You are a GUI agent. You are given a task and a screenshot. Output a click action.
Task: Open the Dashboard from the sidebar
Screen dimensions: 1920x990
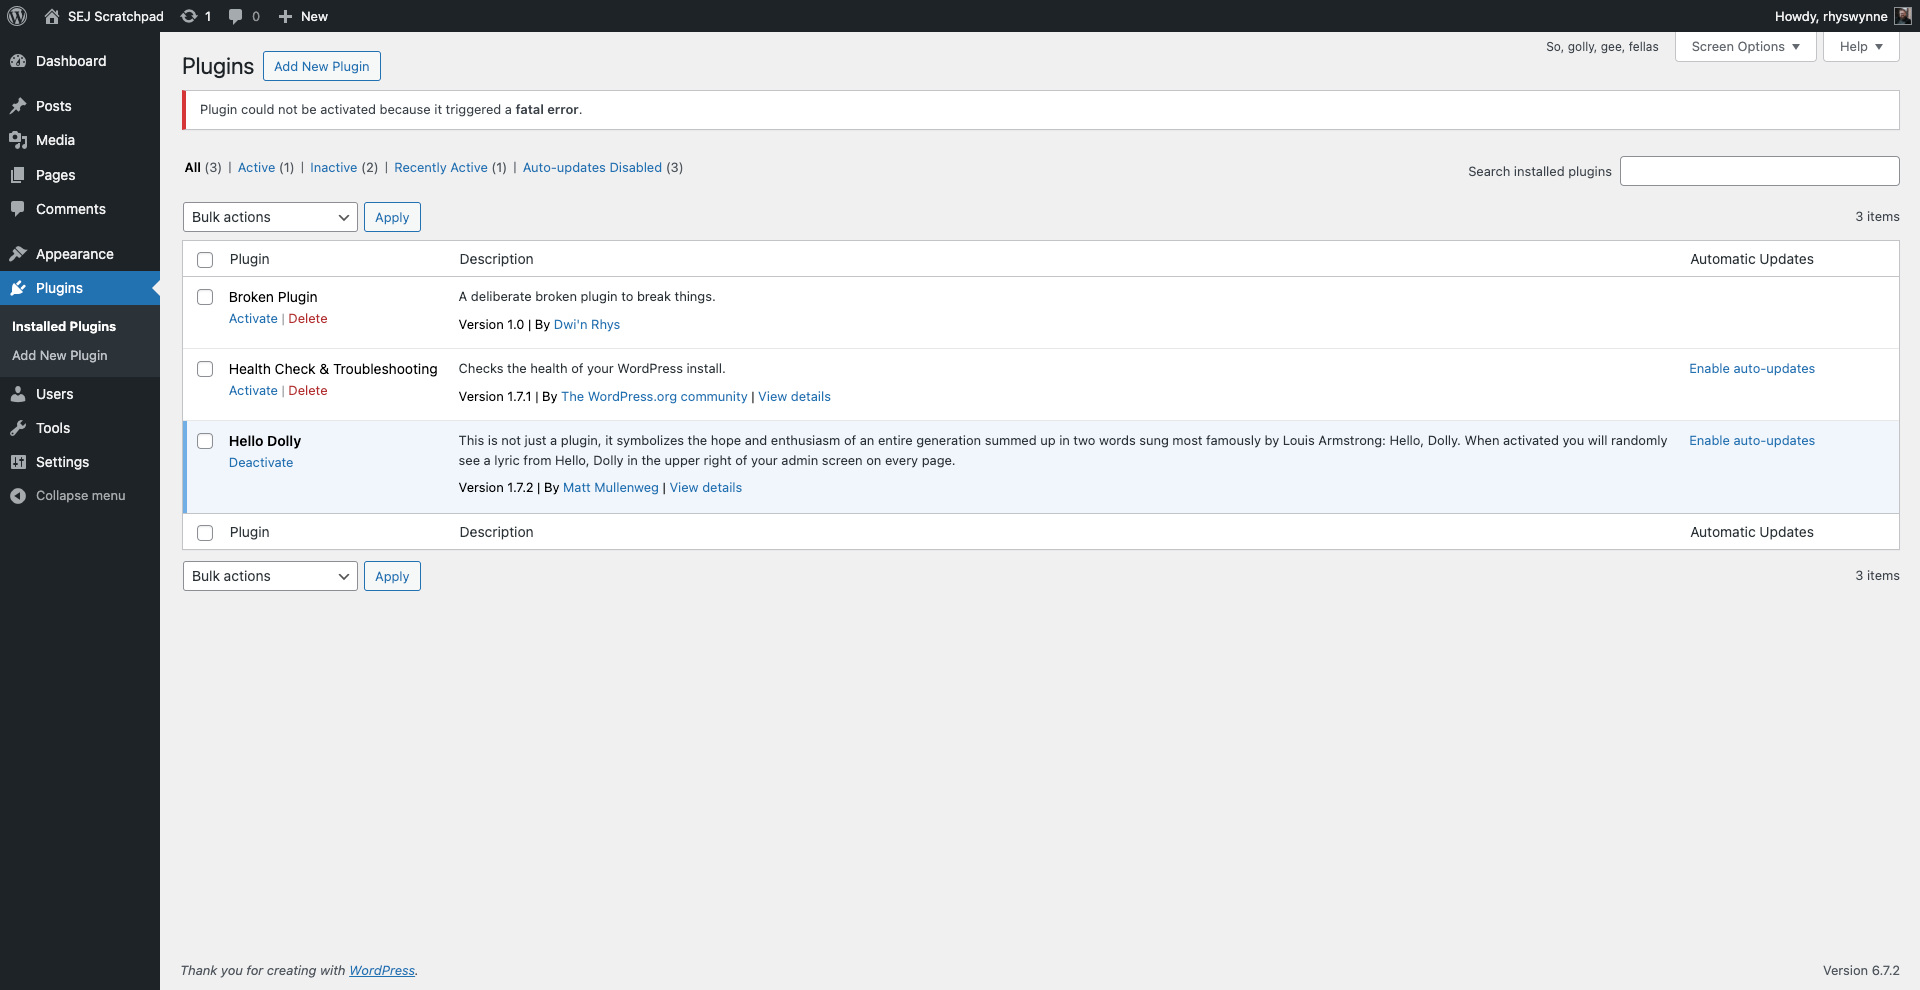pos(70,61)
